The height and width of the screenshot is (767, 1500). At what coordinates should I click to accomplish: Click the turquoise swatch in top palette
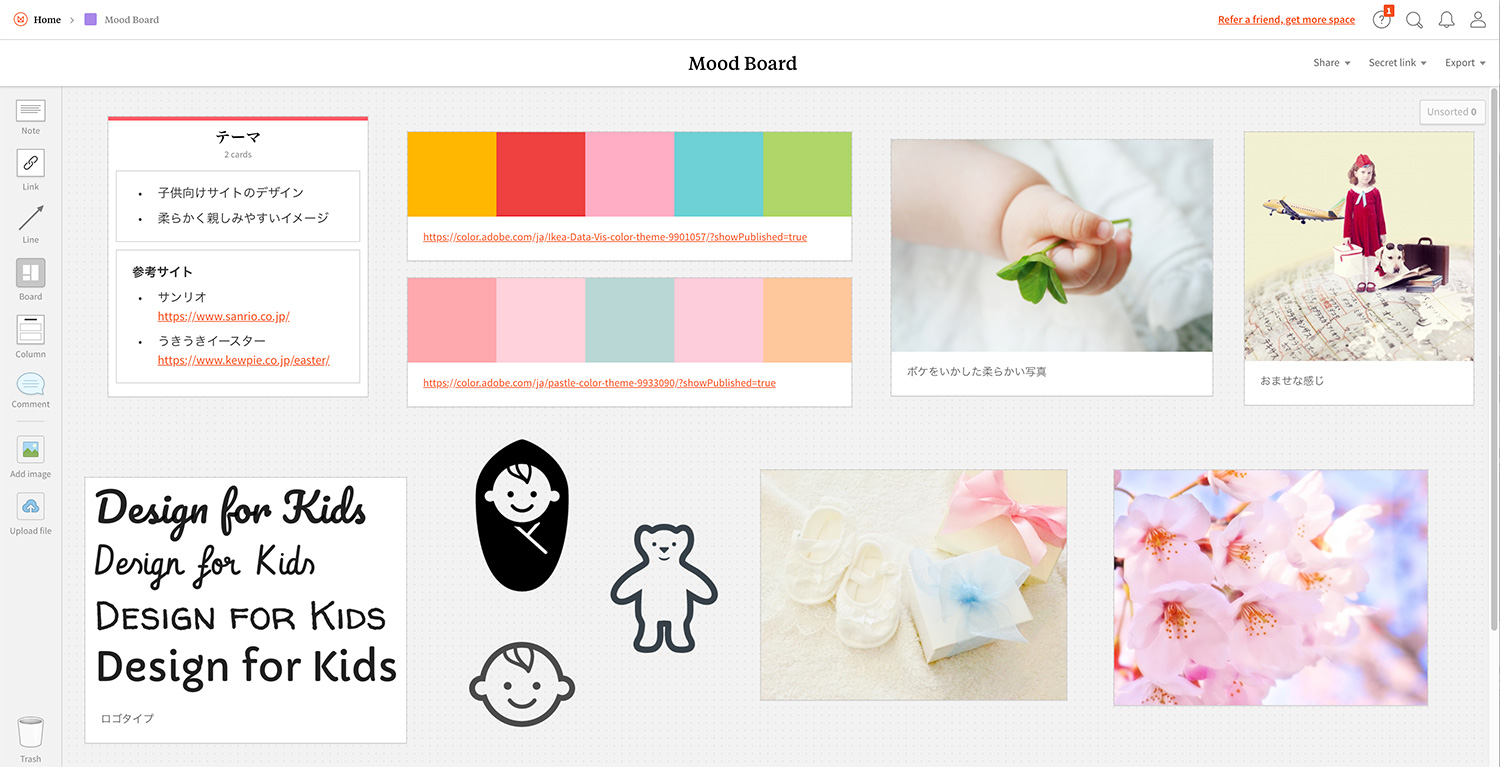pyautogui.click(x=718, y=174)
